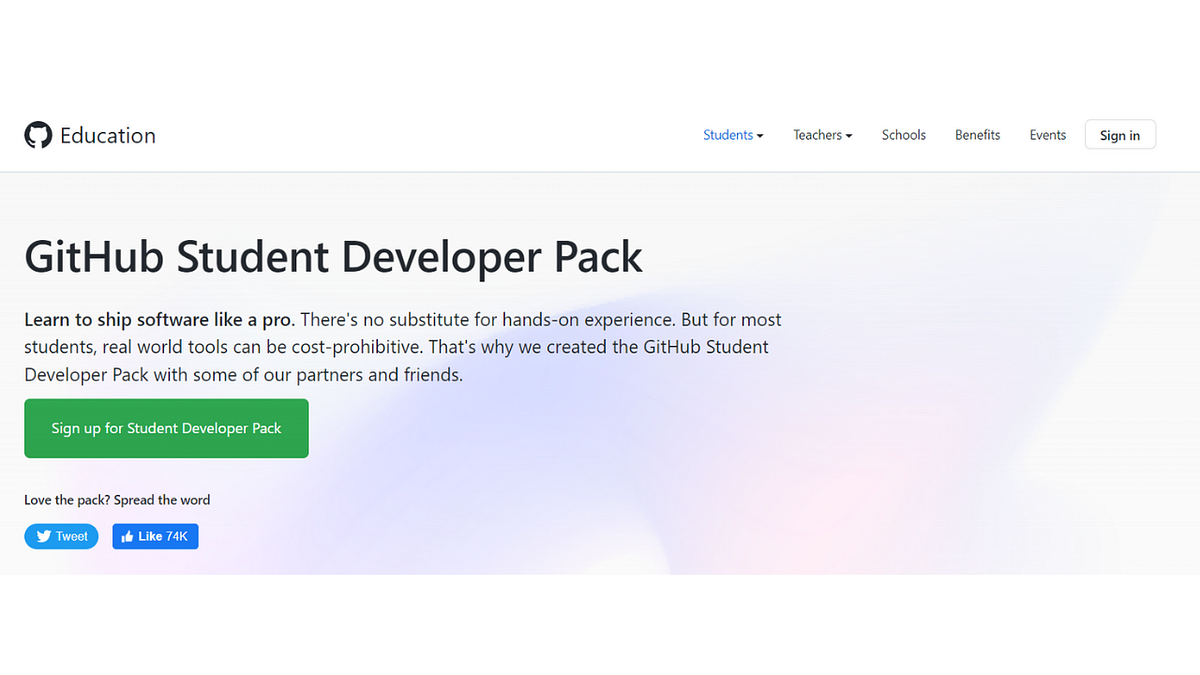Screen dimensions: 1200x675
Task: Click Education next to the GitHub logo
Action: tap(109, 135)
